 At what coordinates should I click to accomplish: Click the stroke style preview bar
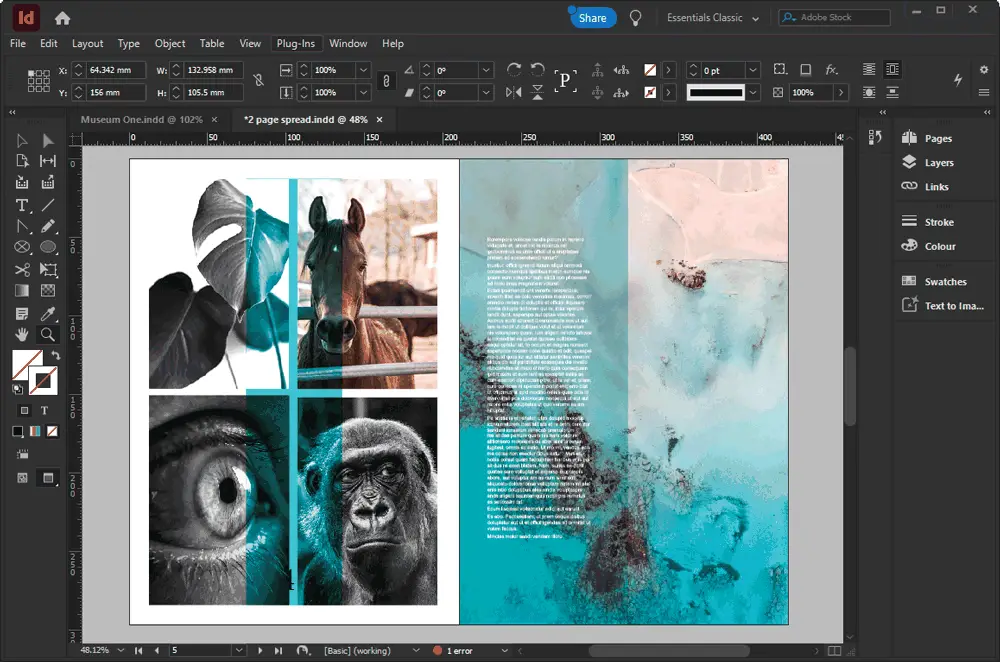(x=716, y=92)
